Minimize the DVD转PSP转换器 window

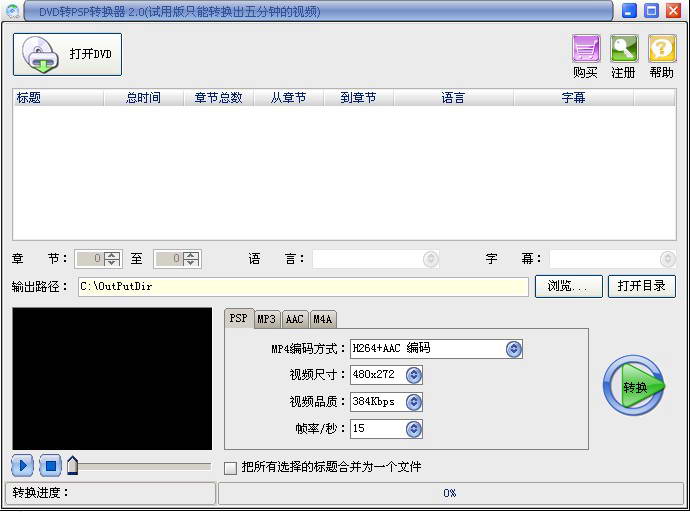(629, 11)
